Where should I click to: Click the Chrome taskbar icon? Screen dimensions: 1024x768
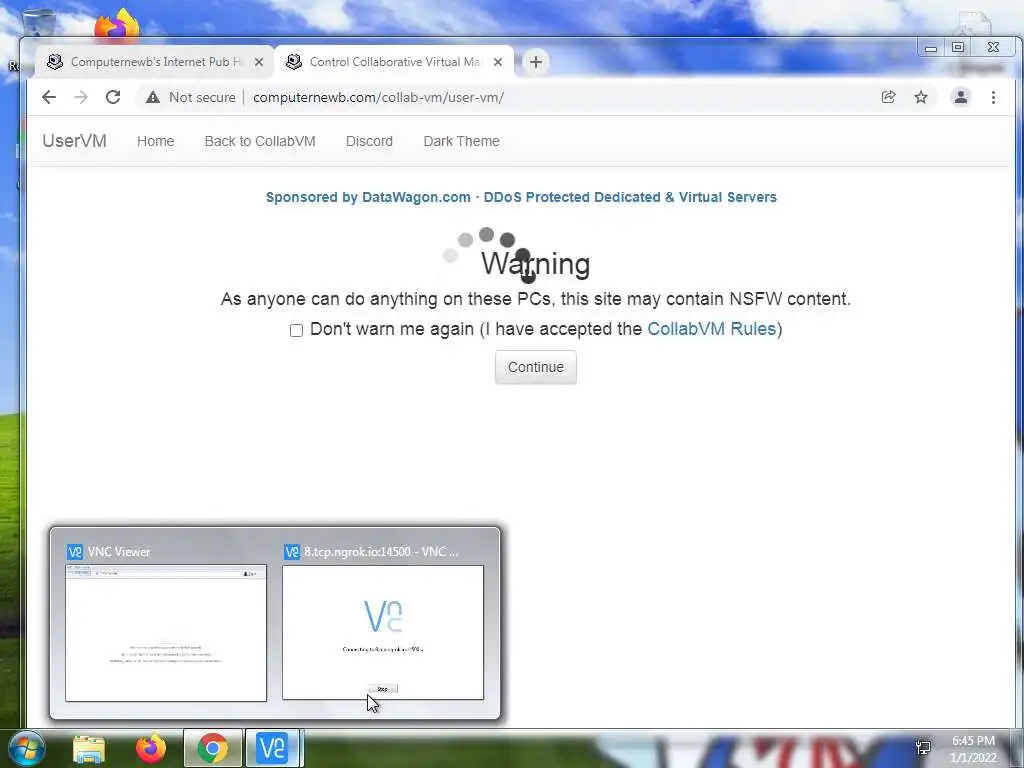212,748
